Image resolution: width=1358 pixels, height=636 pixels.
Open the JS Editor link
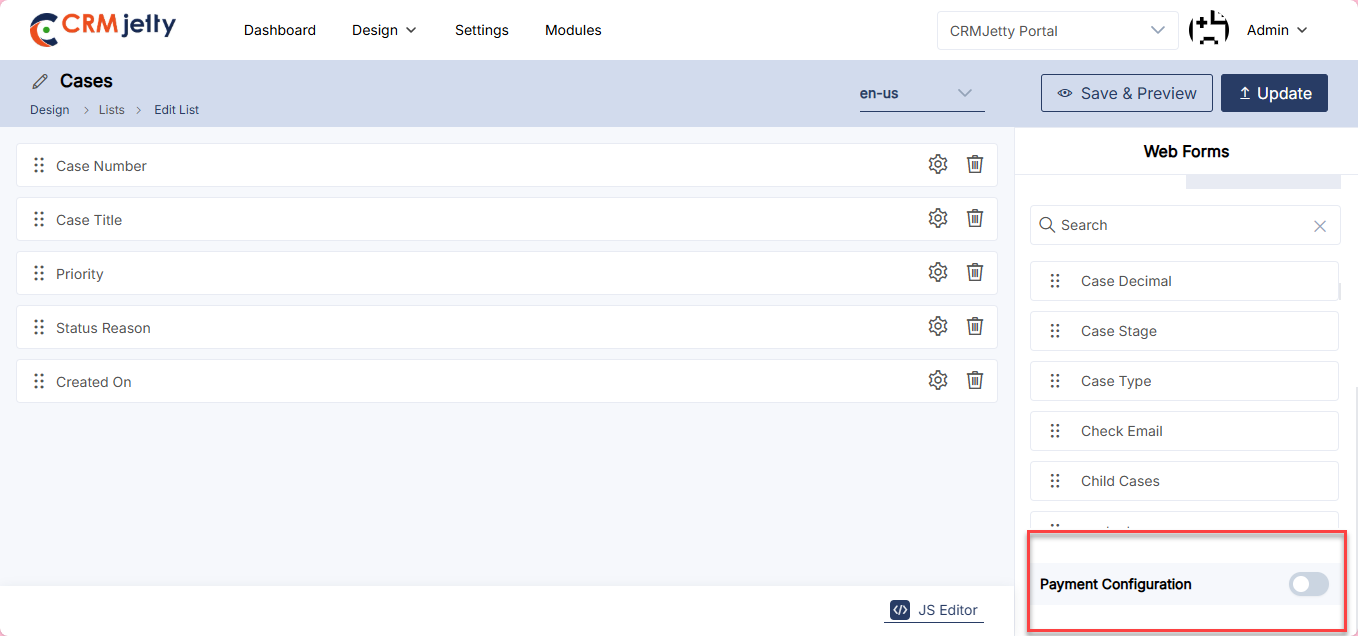point(934,610)
